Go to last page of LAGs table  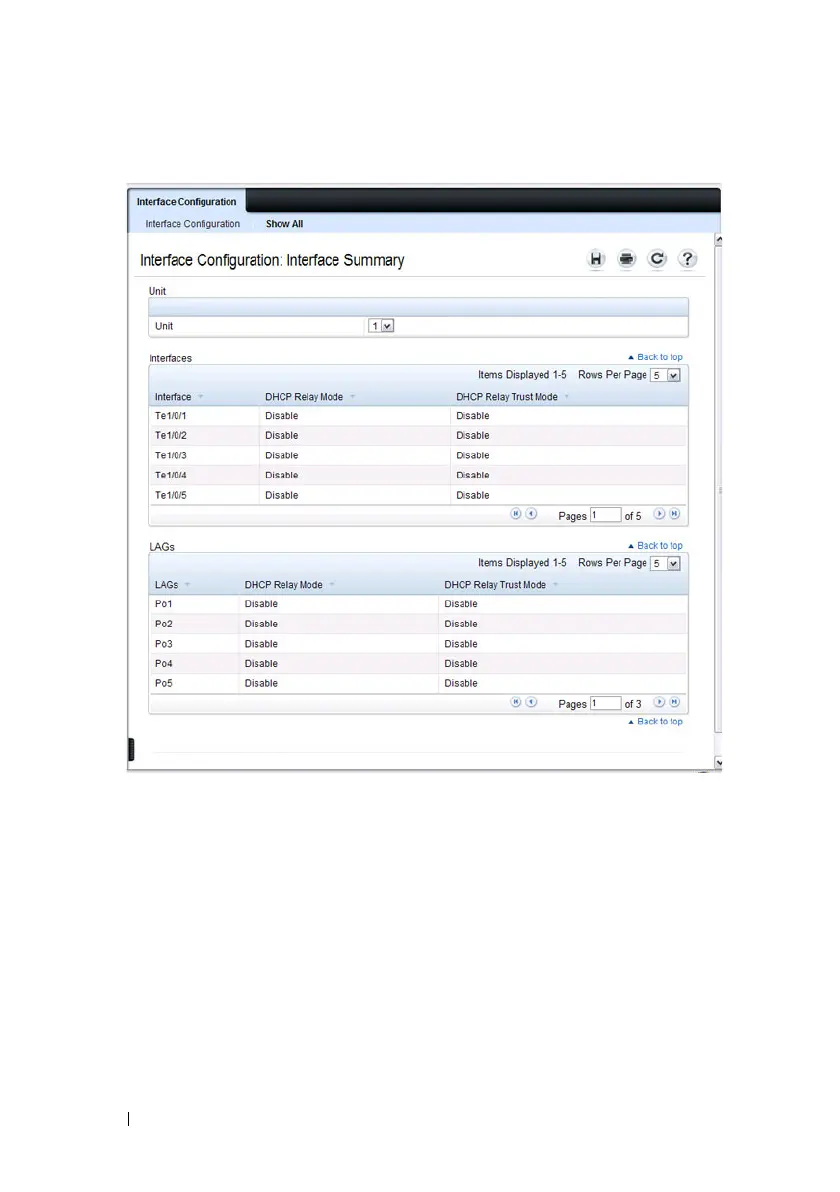click(x=674, y=702)
